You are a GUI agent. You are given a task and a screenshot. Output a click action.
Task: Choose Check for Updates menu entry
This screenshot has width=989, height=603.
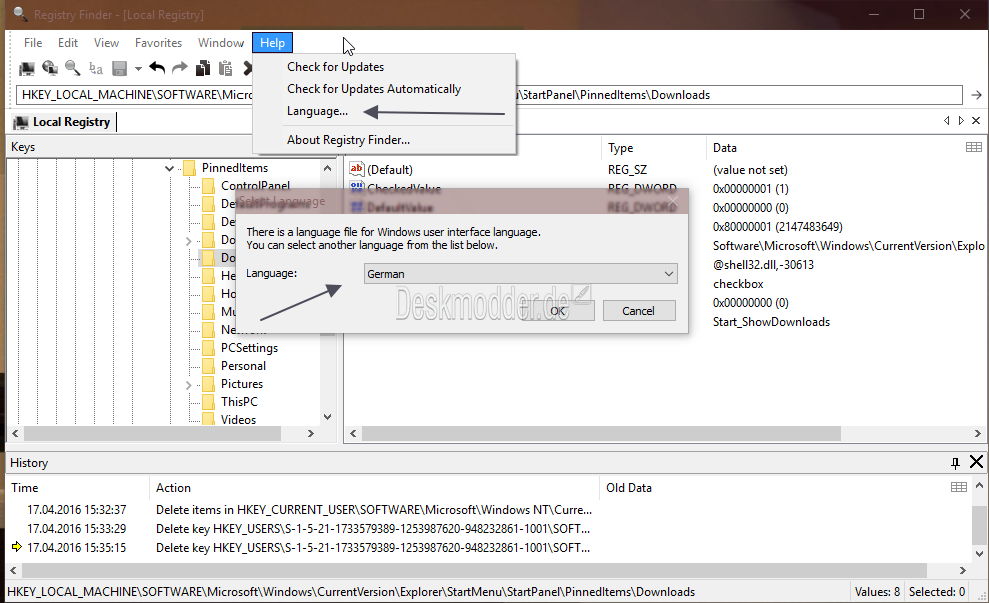pyautogui.click(x=336, y=67)
